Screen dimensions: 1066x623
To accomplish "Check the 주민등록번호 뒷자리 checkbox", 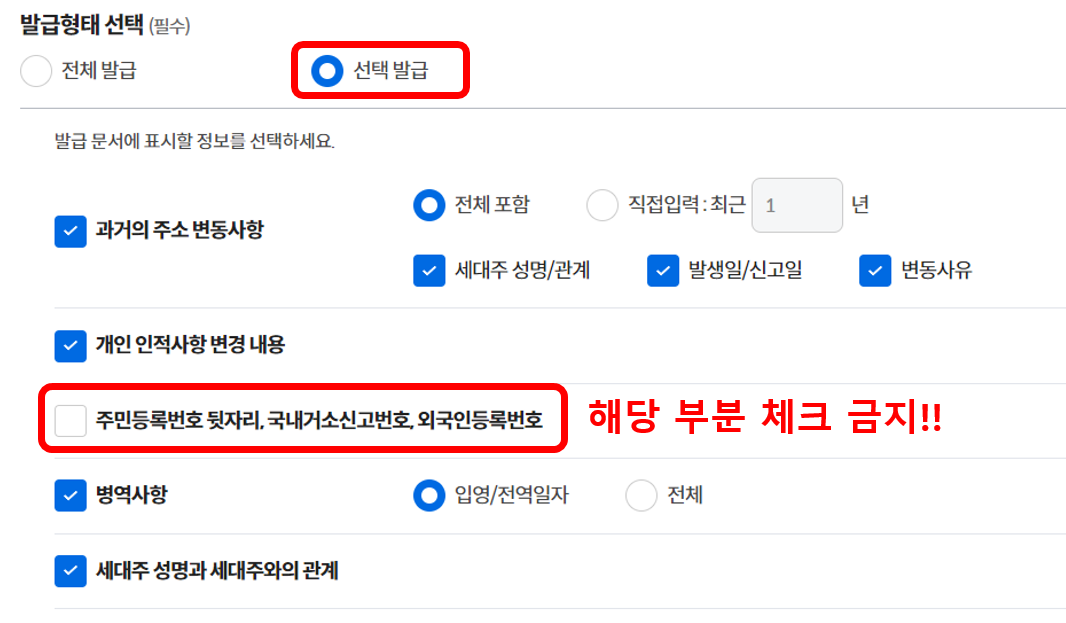I will (x=70, y=420).
